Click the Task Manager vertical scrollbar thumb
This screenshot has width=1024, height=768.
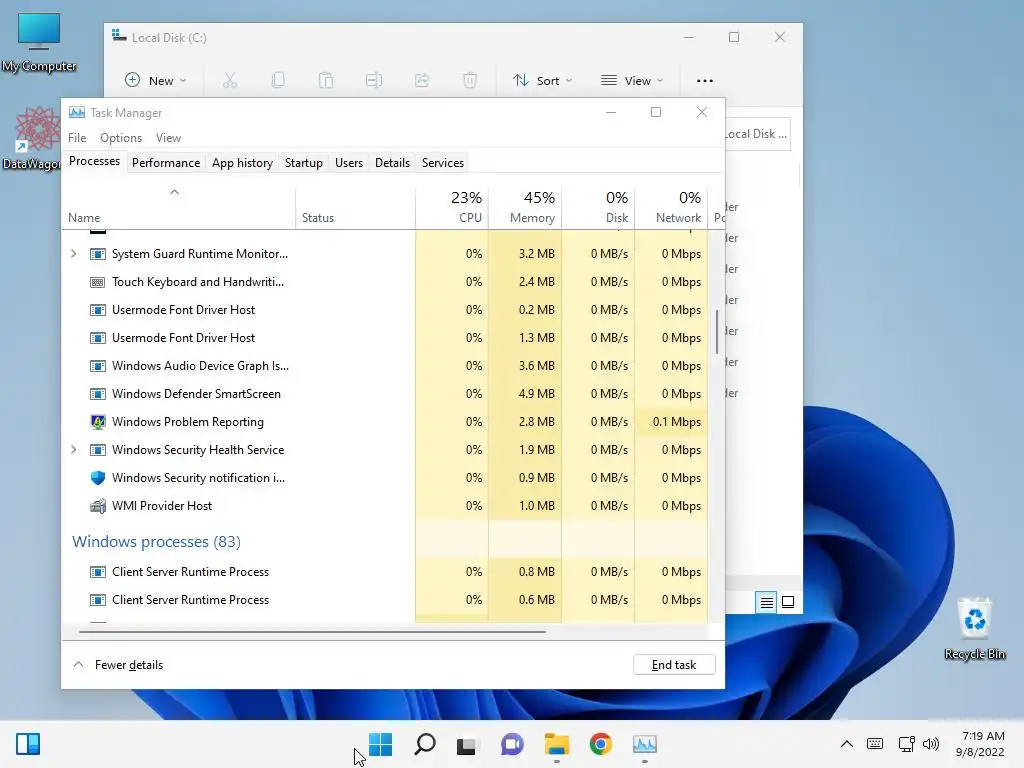tap(717, 332)
